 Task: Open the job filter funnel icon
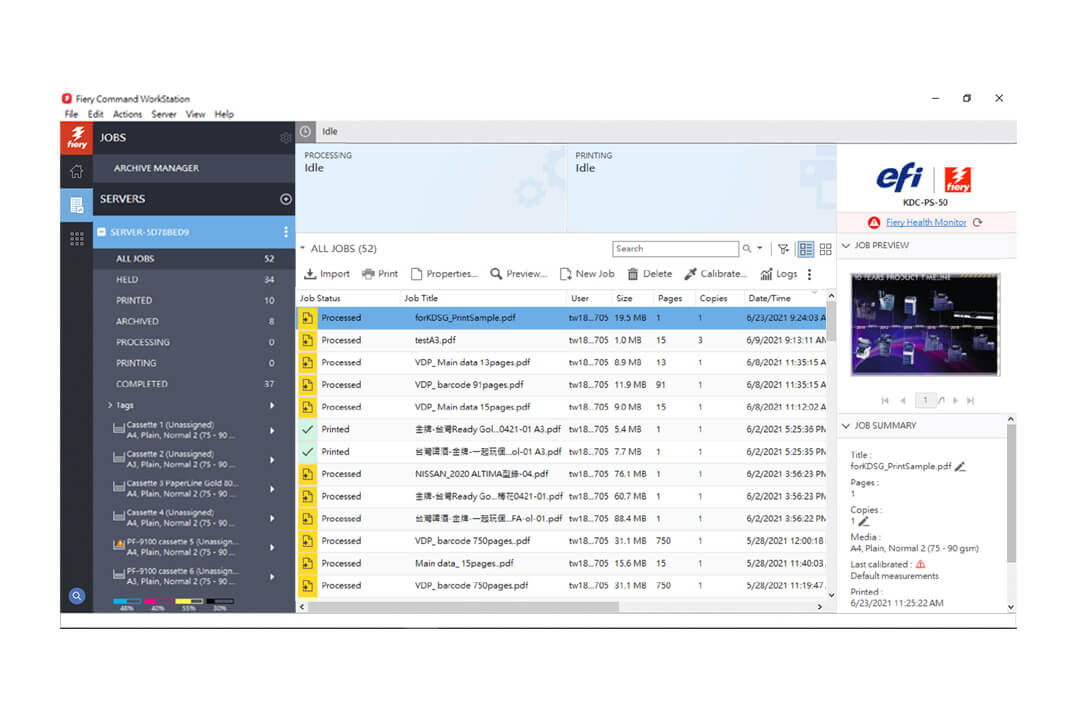click(783, 249)
